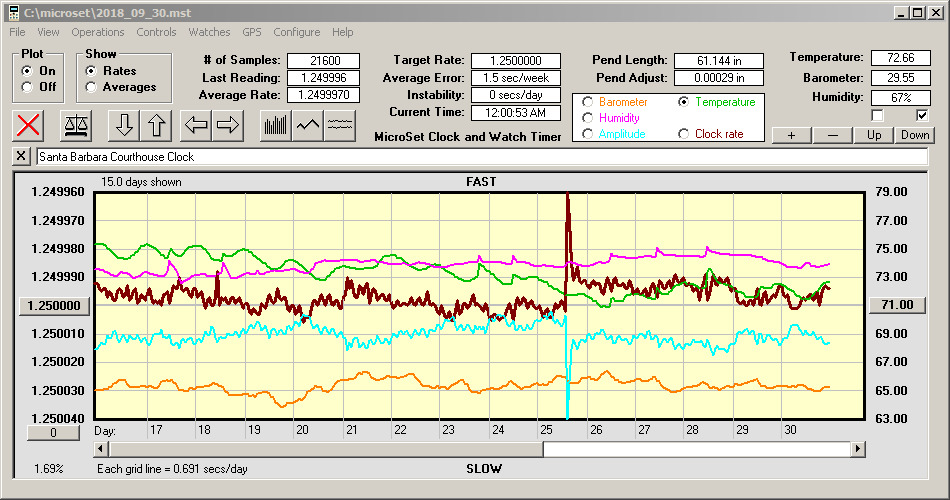The width and height of the screenshot is (950, 500).
Task: Click the Last Reading field
Action: pos(324,78)
